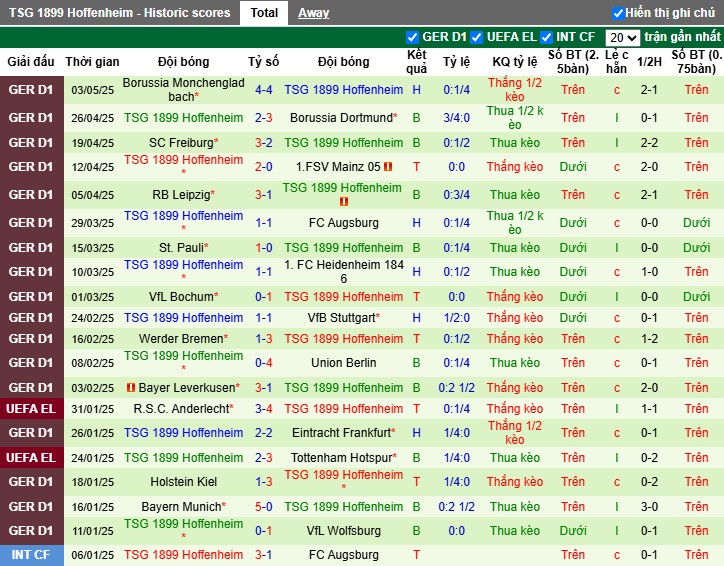
Task: Click VfL Bochum team name
Action: coord(181,296)
